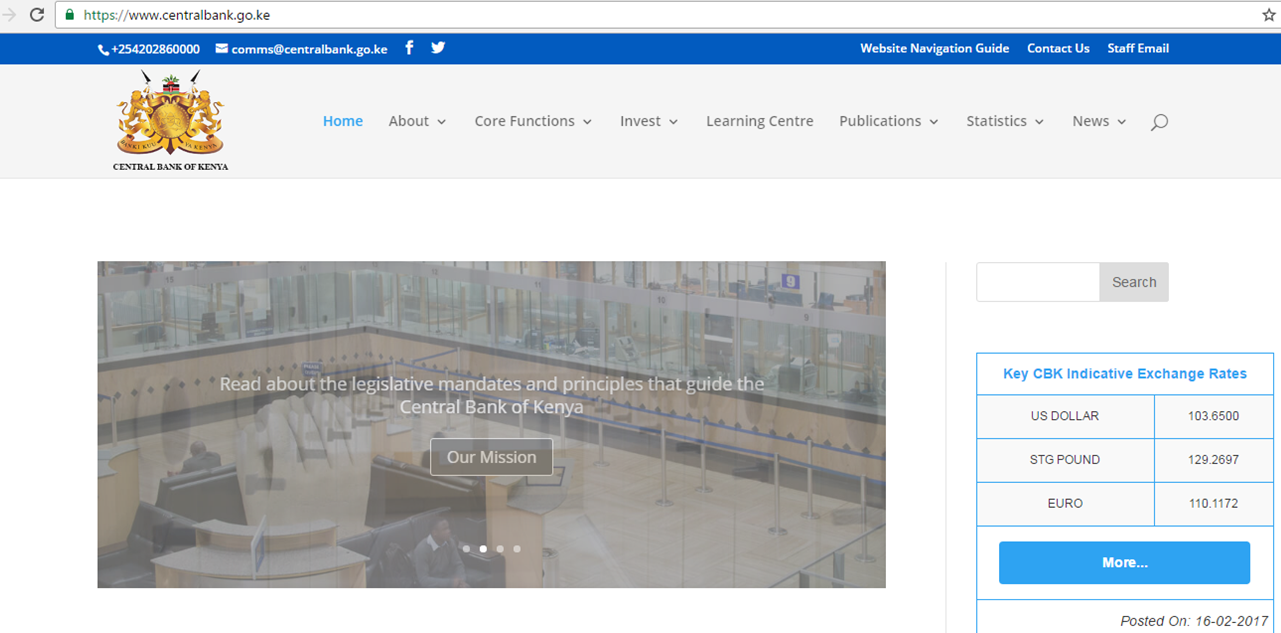Screen dimensions: 1281x633
Task: Click the sidebar Search button
Action: [x=1134, y=282]
